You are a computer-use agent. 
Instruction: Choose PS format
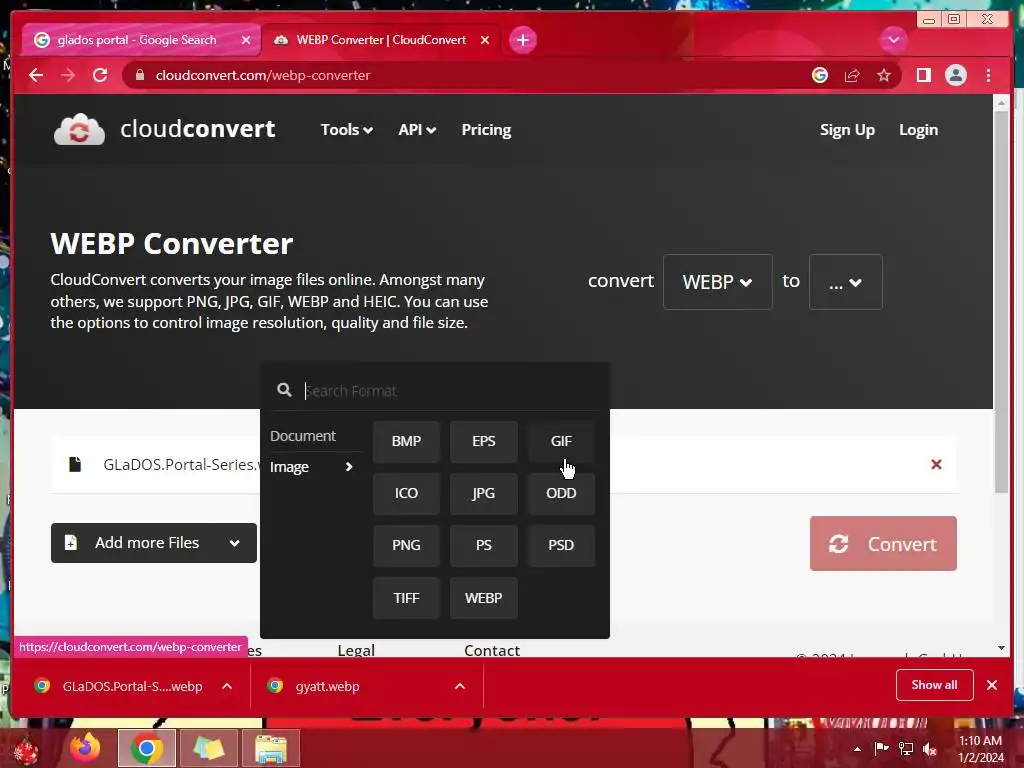point(483,545)
